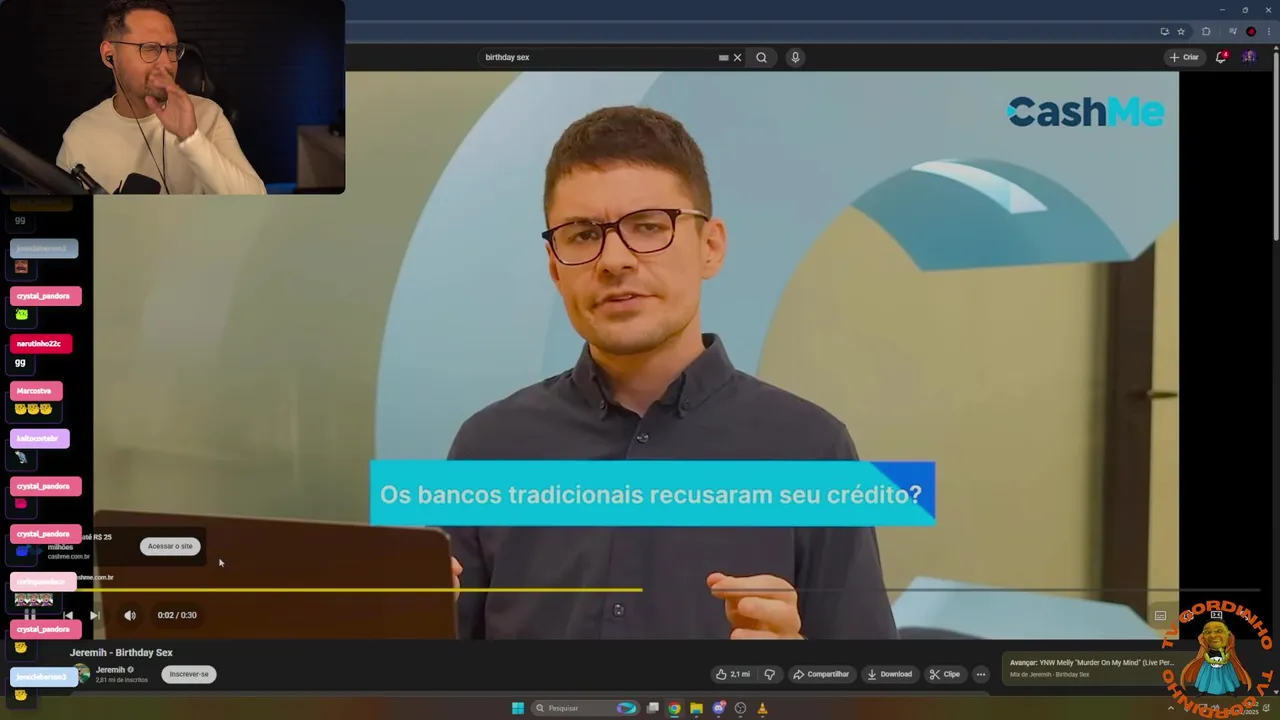Screen dimensions: 1280x720
Task: Click the Inscrever-se subscribe button
Action: [x=189, y=674]
